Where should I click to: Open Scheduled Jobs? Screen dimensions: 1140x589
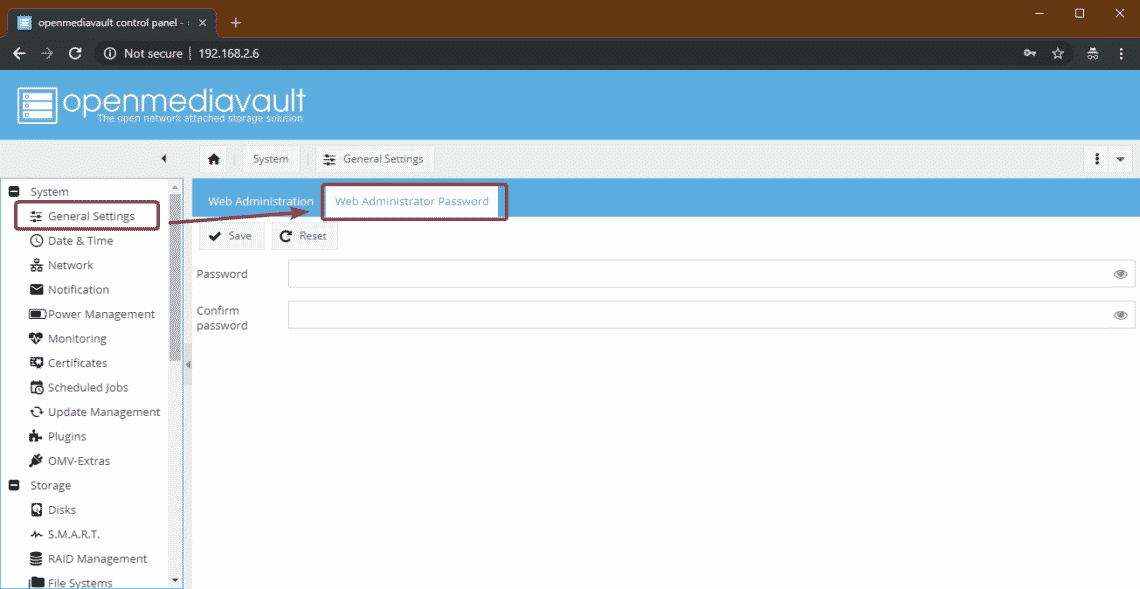pyautogui.click(x=79, y=388)
